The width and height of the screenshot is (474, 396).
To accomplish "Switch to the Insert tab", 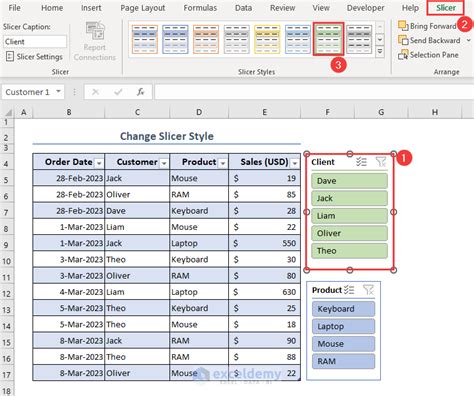I will pos(91,8).
